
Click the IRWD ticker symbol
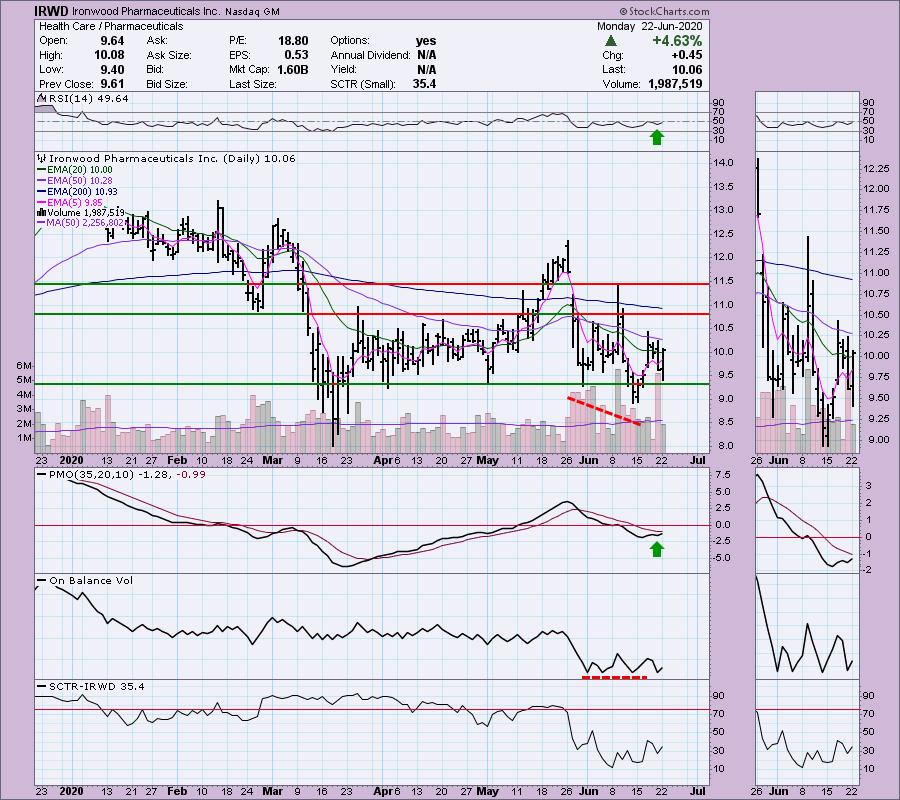pos(52,11)
